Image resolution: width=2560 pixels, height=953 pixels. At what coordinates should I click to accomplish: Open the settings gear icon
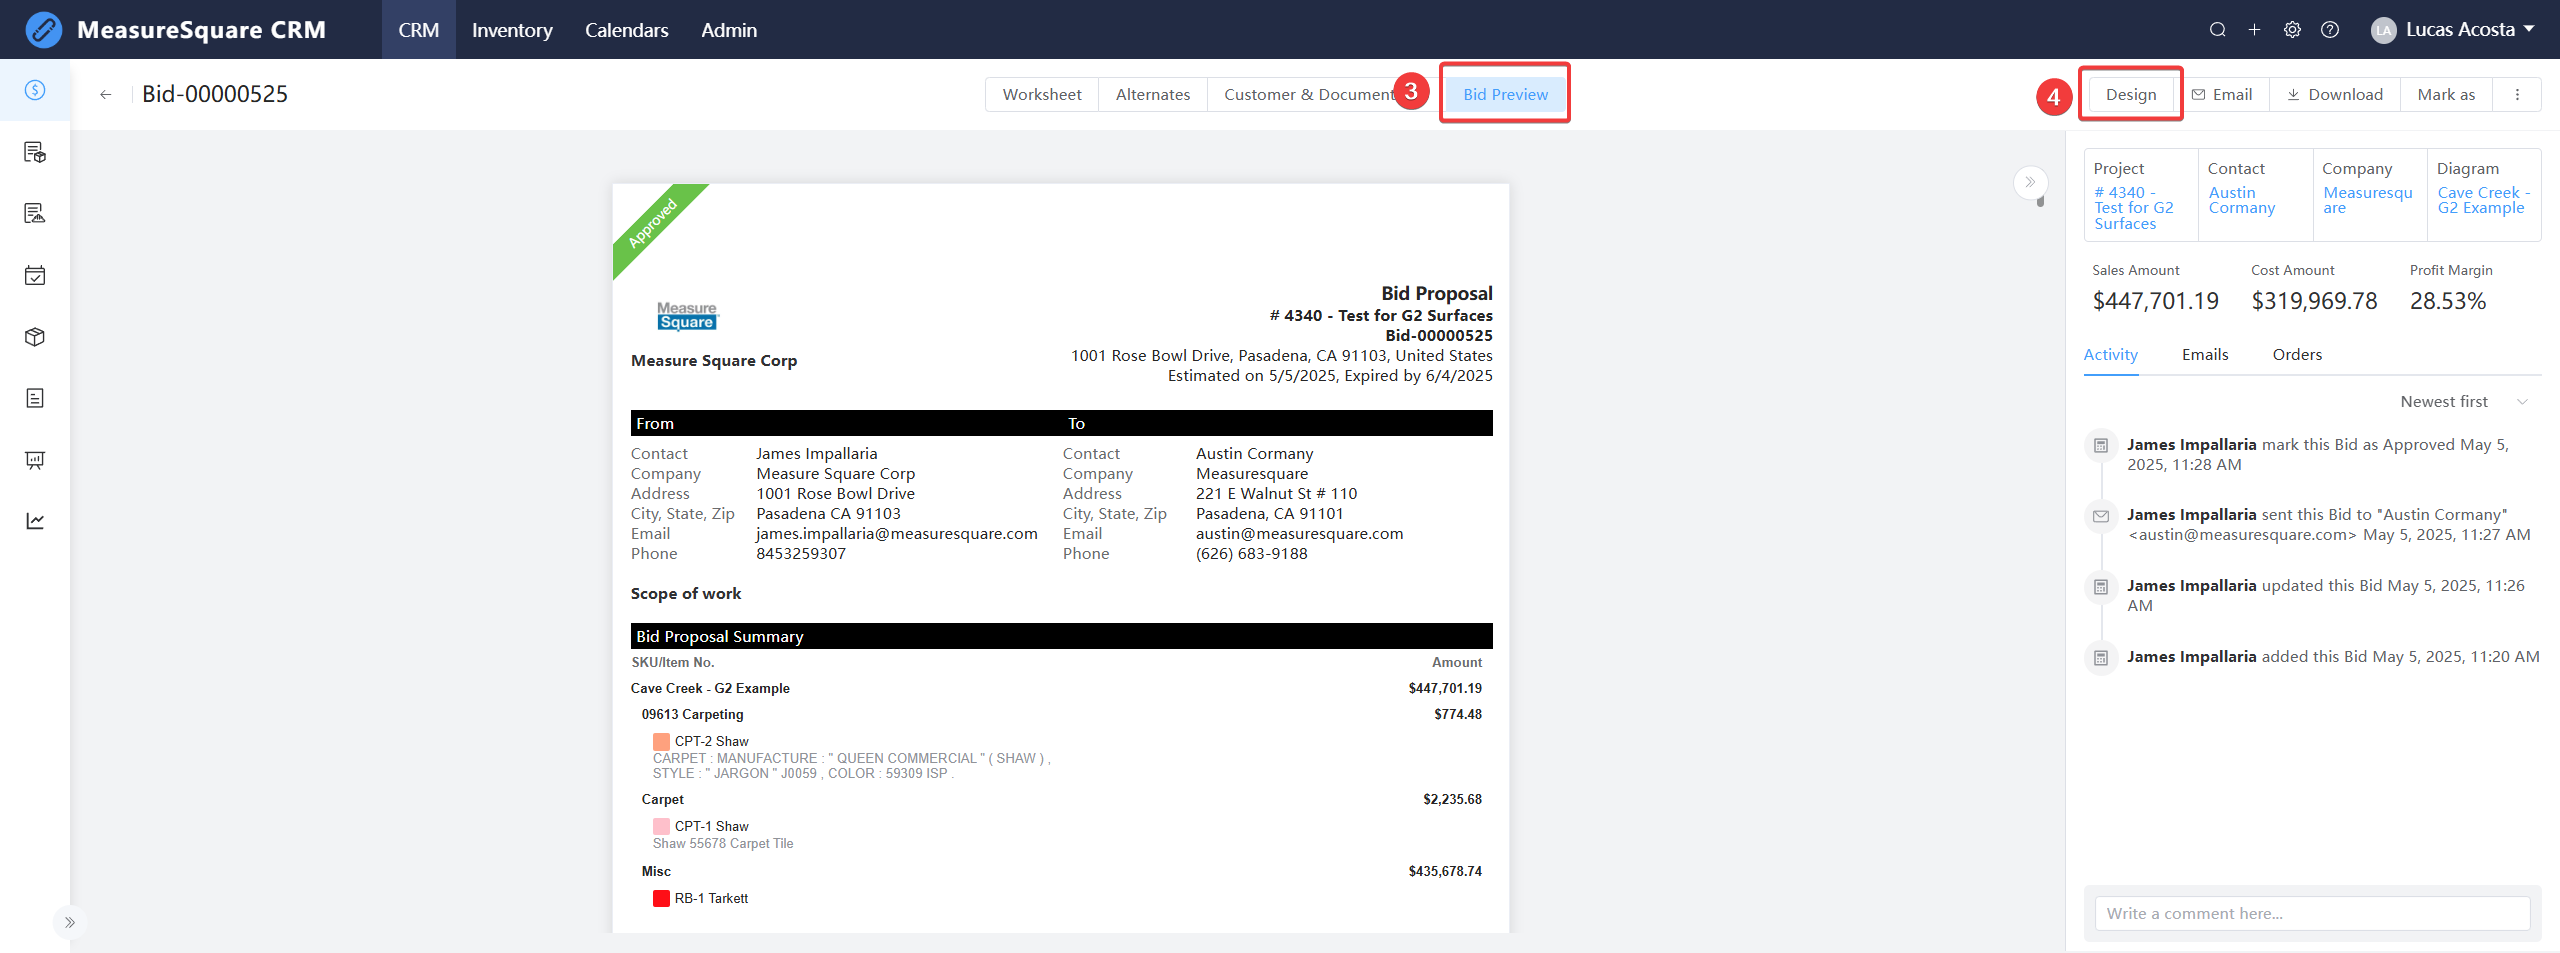(x=2292, y=30)
